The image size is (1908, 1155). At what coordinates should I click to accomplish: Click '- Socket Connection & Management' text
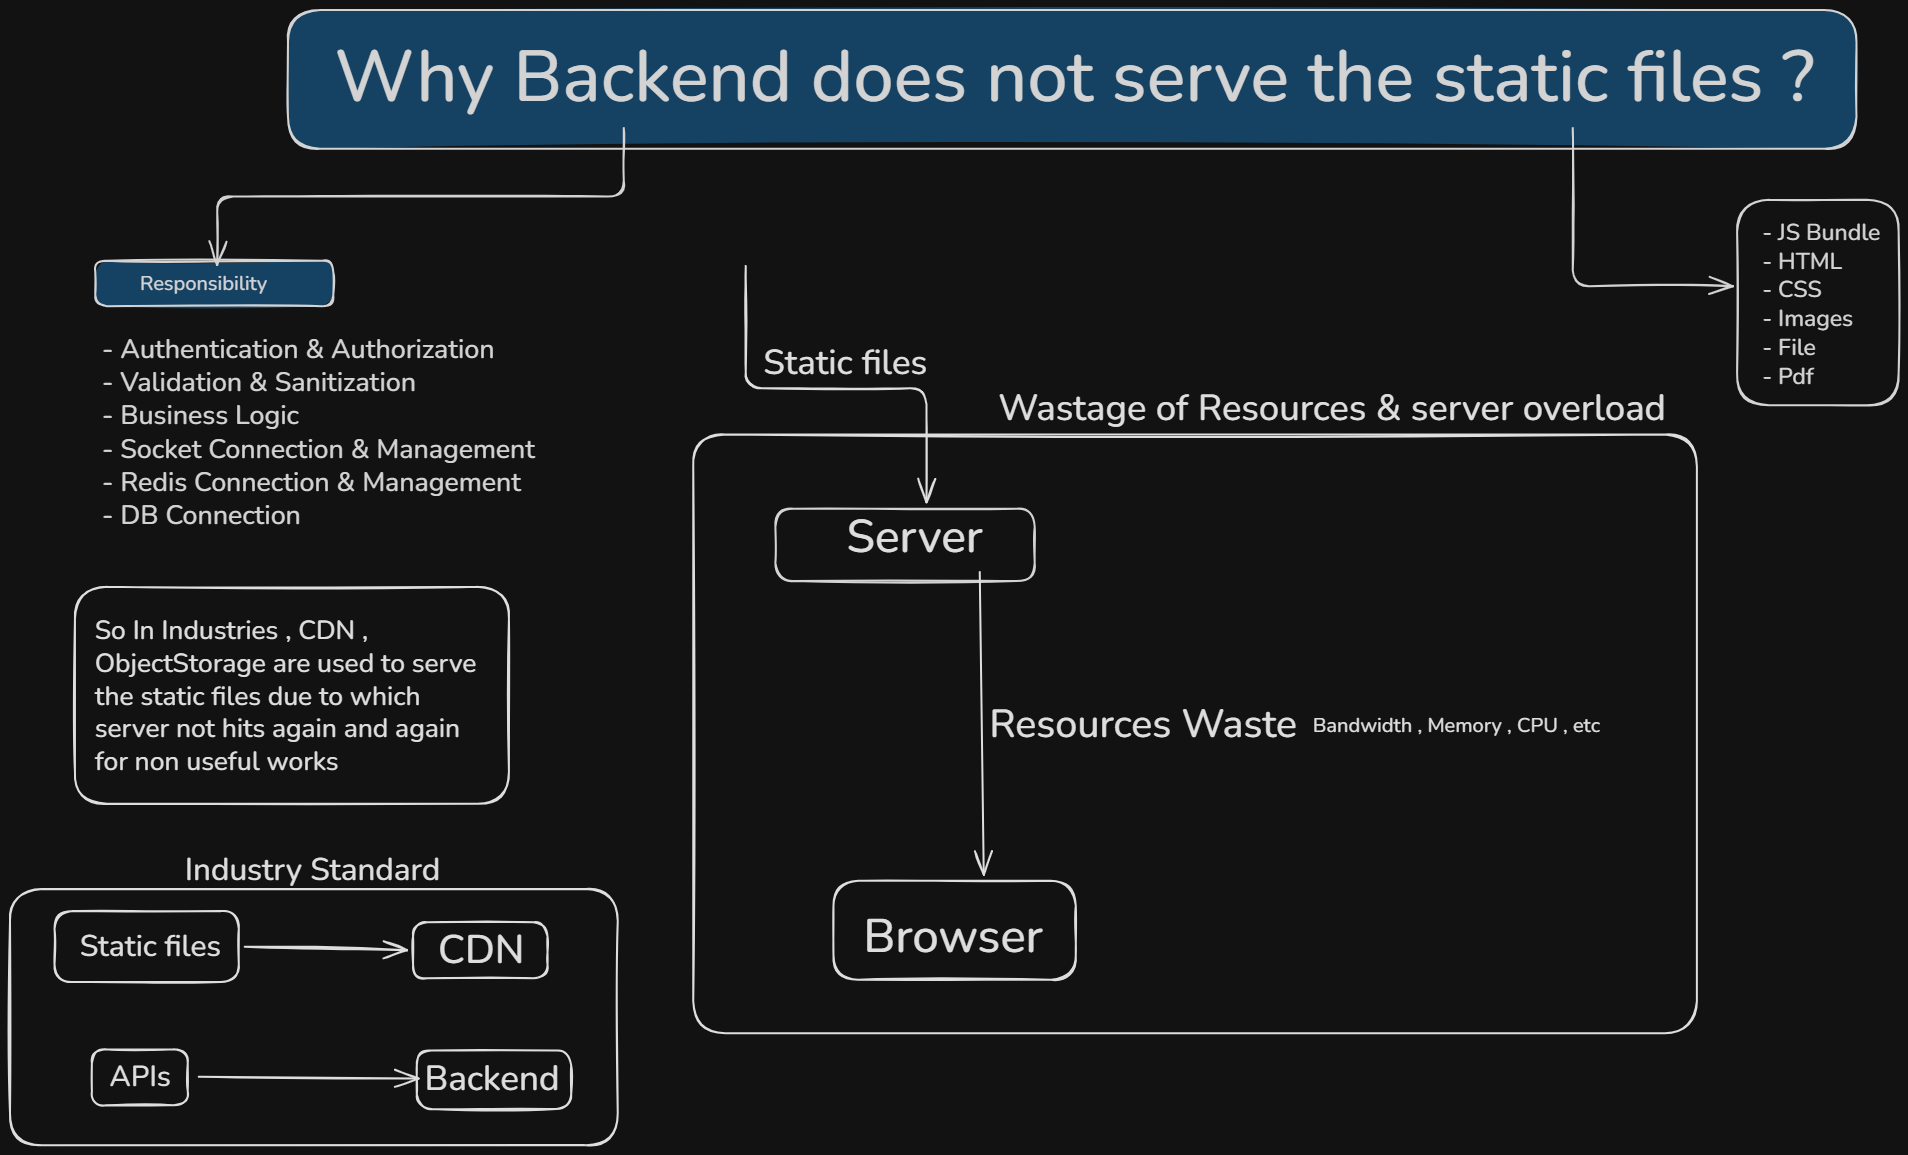coord(319,449)
